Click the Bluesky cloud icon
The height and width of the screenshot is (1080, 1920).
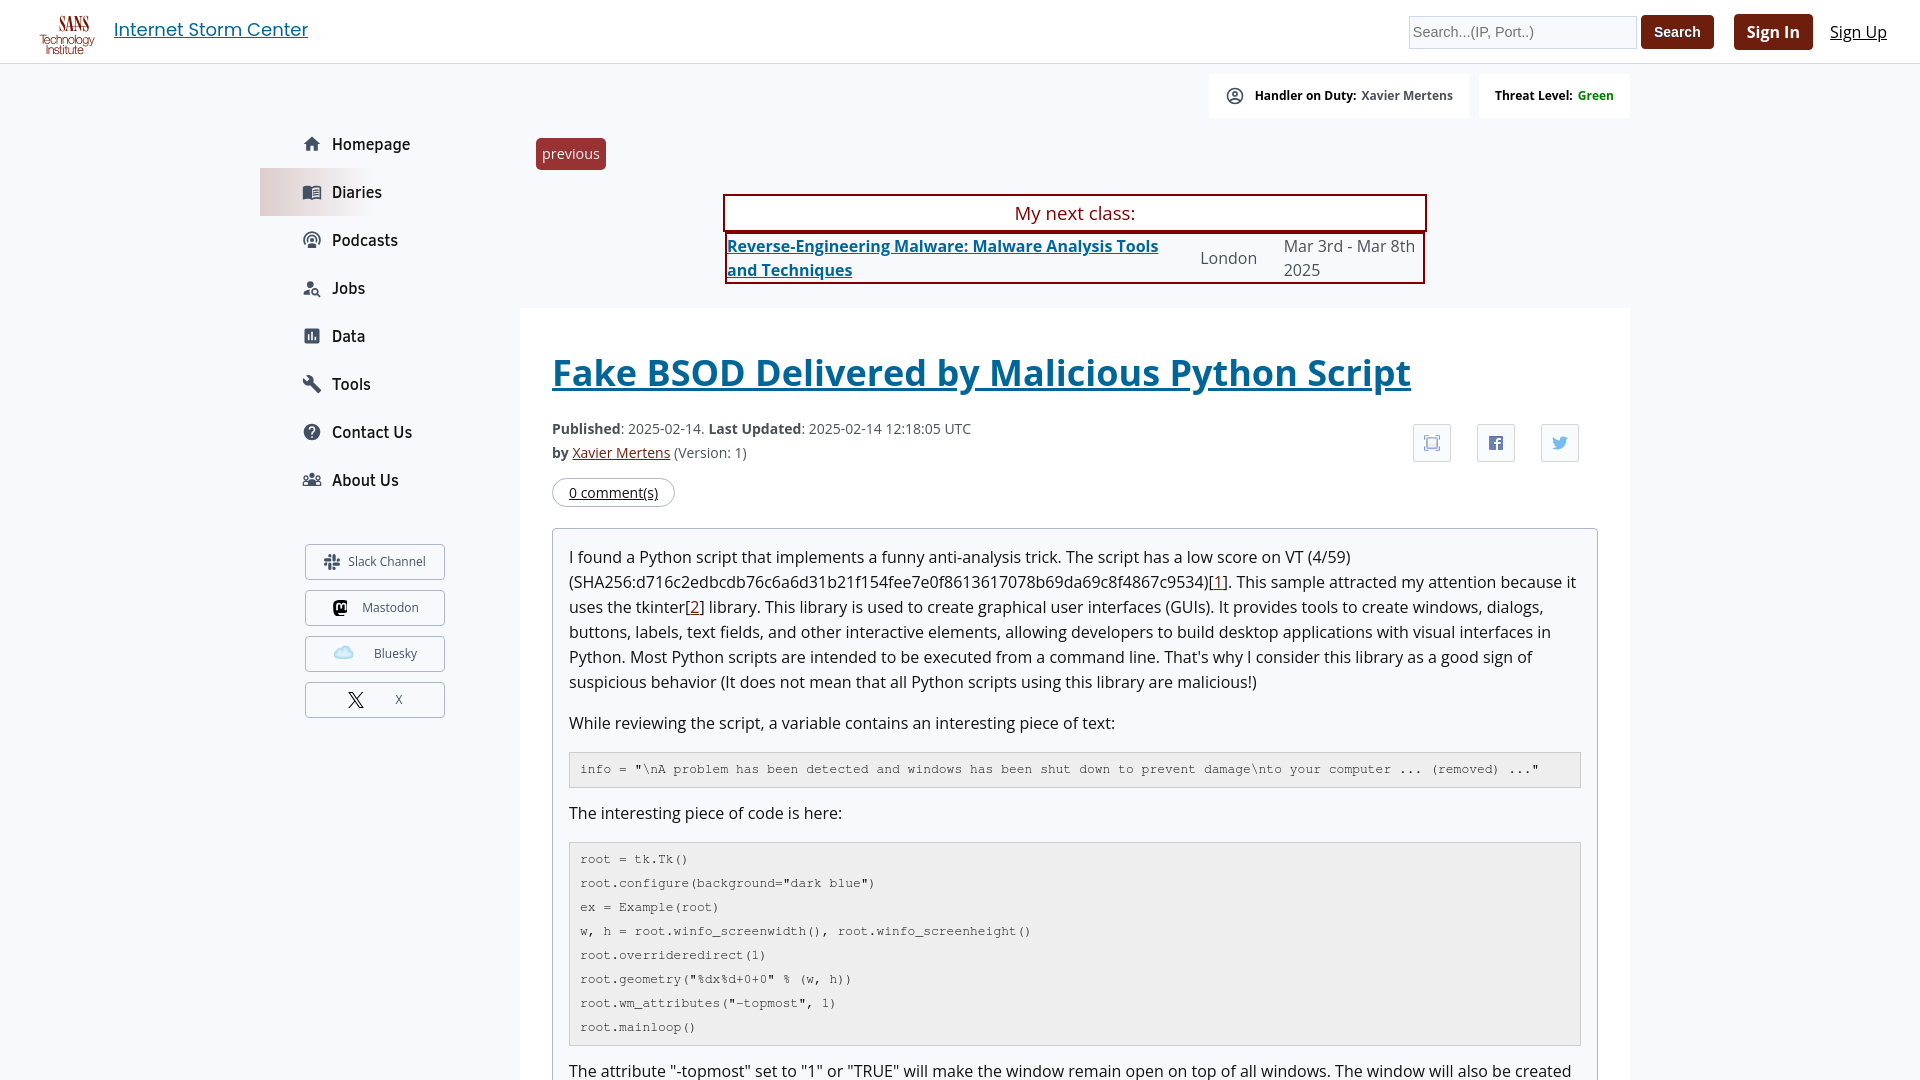343,653
